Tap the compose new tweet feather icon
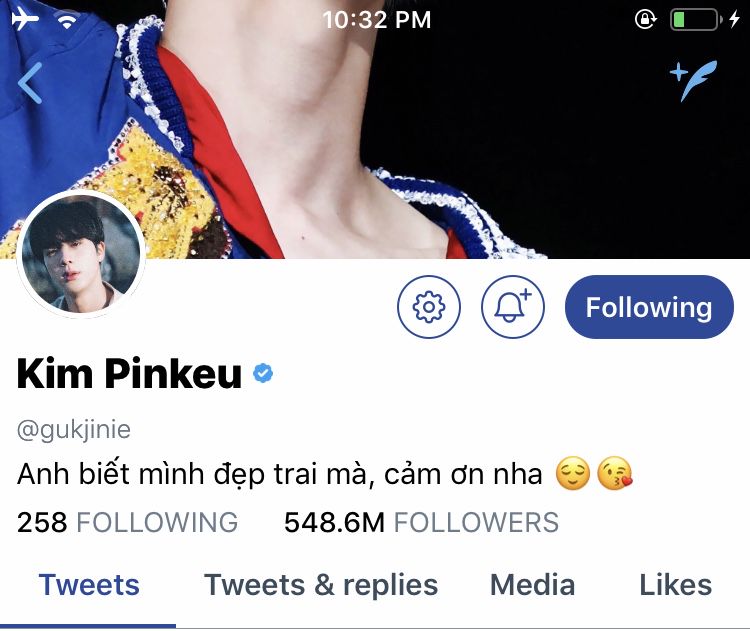The height and width of the screenshot is (631, 750). [x=693, y=80]
